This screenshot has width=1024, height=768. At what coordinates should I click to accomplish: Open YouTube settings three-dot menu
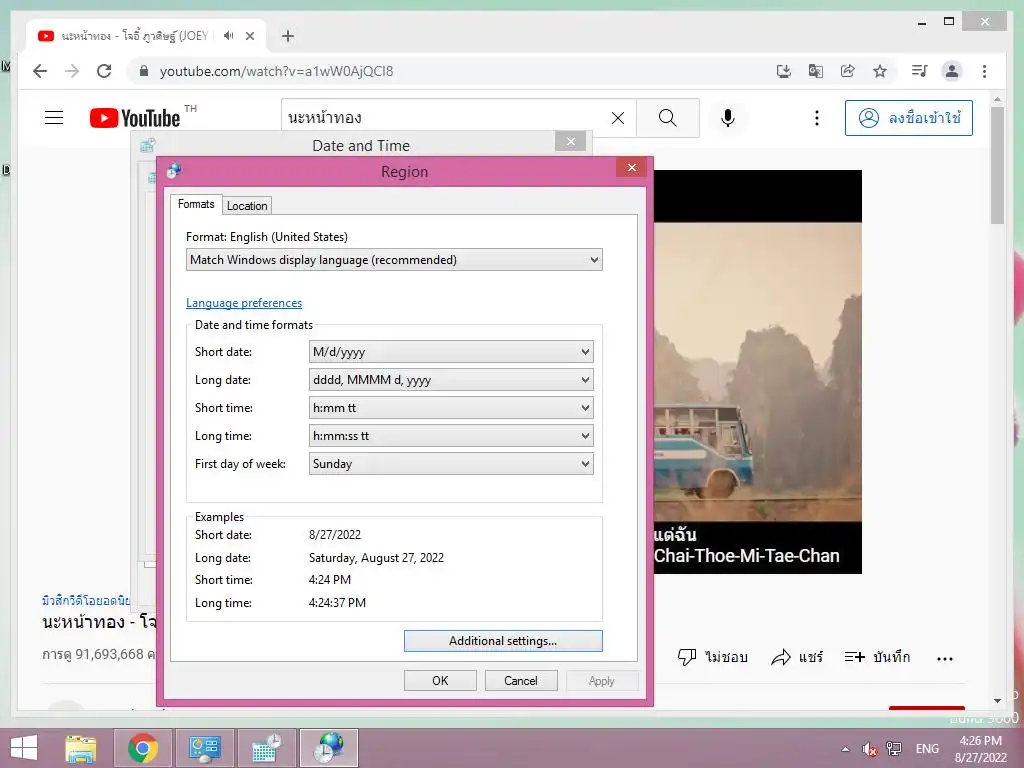pyautogui.click(x=816, y=118)
